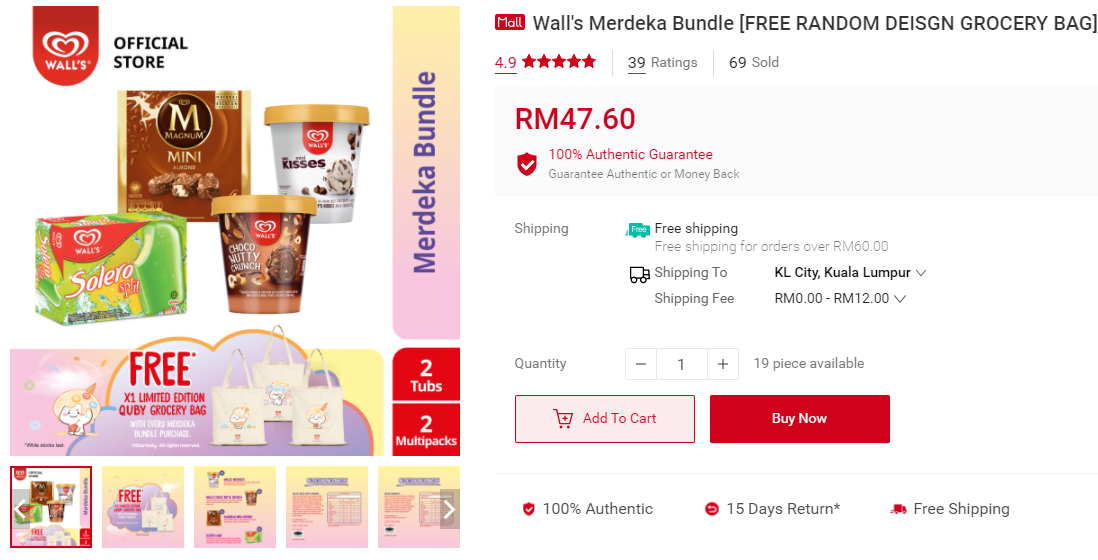1098x560 pixels.
Task: Select the free grocery bag thumbnail
Action: (x=143, y=507)
